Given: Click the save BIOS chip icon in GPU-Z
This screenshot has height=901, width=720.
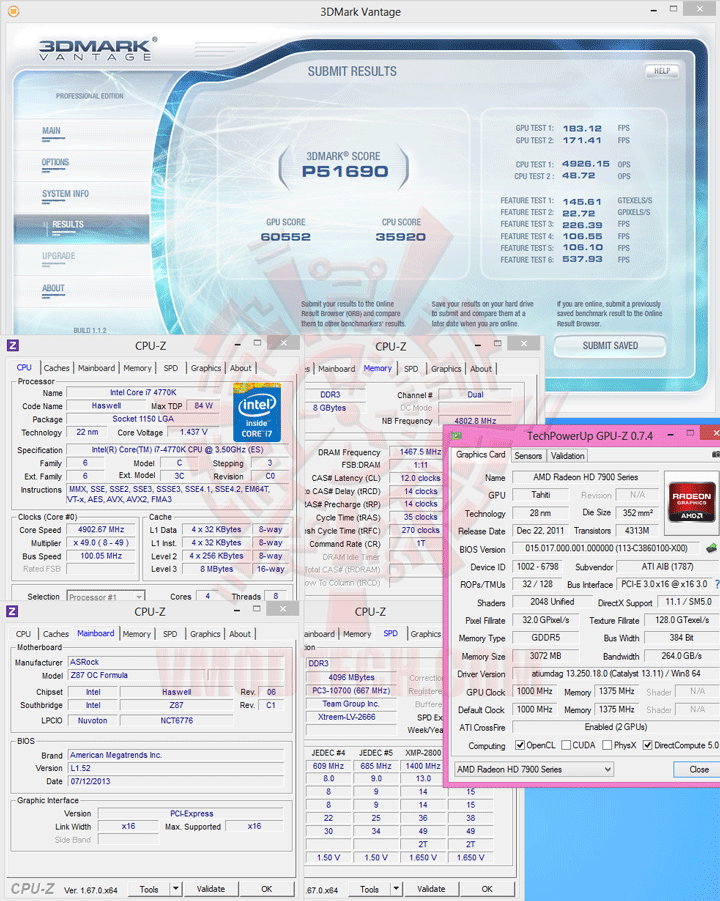Looking at the screenshot, I should tap(711, 548).
